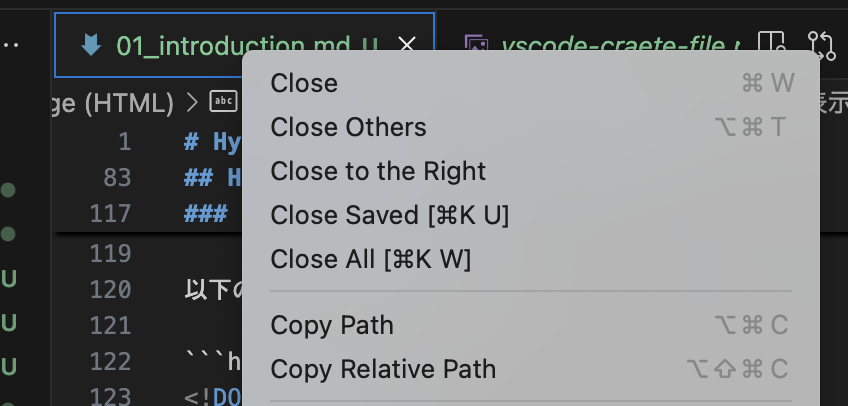Choose Close from the context menu
Screen dimensions: 848x406
coord(304,83)
